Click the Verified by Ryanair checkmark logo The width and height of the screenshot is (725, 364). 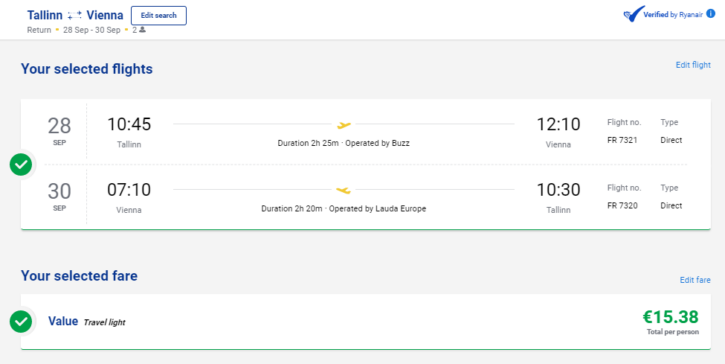coord(633,14)
